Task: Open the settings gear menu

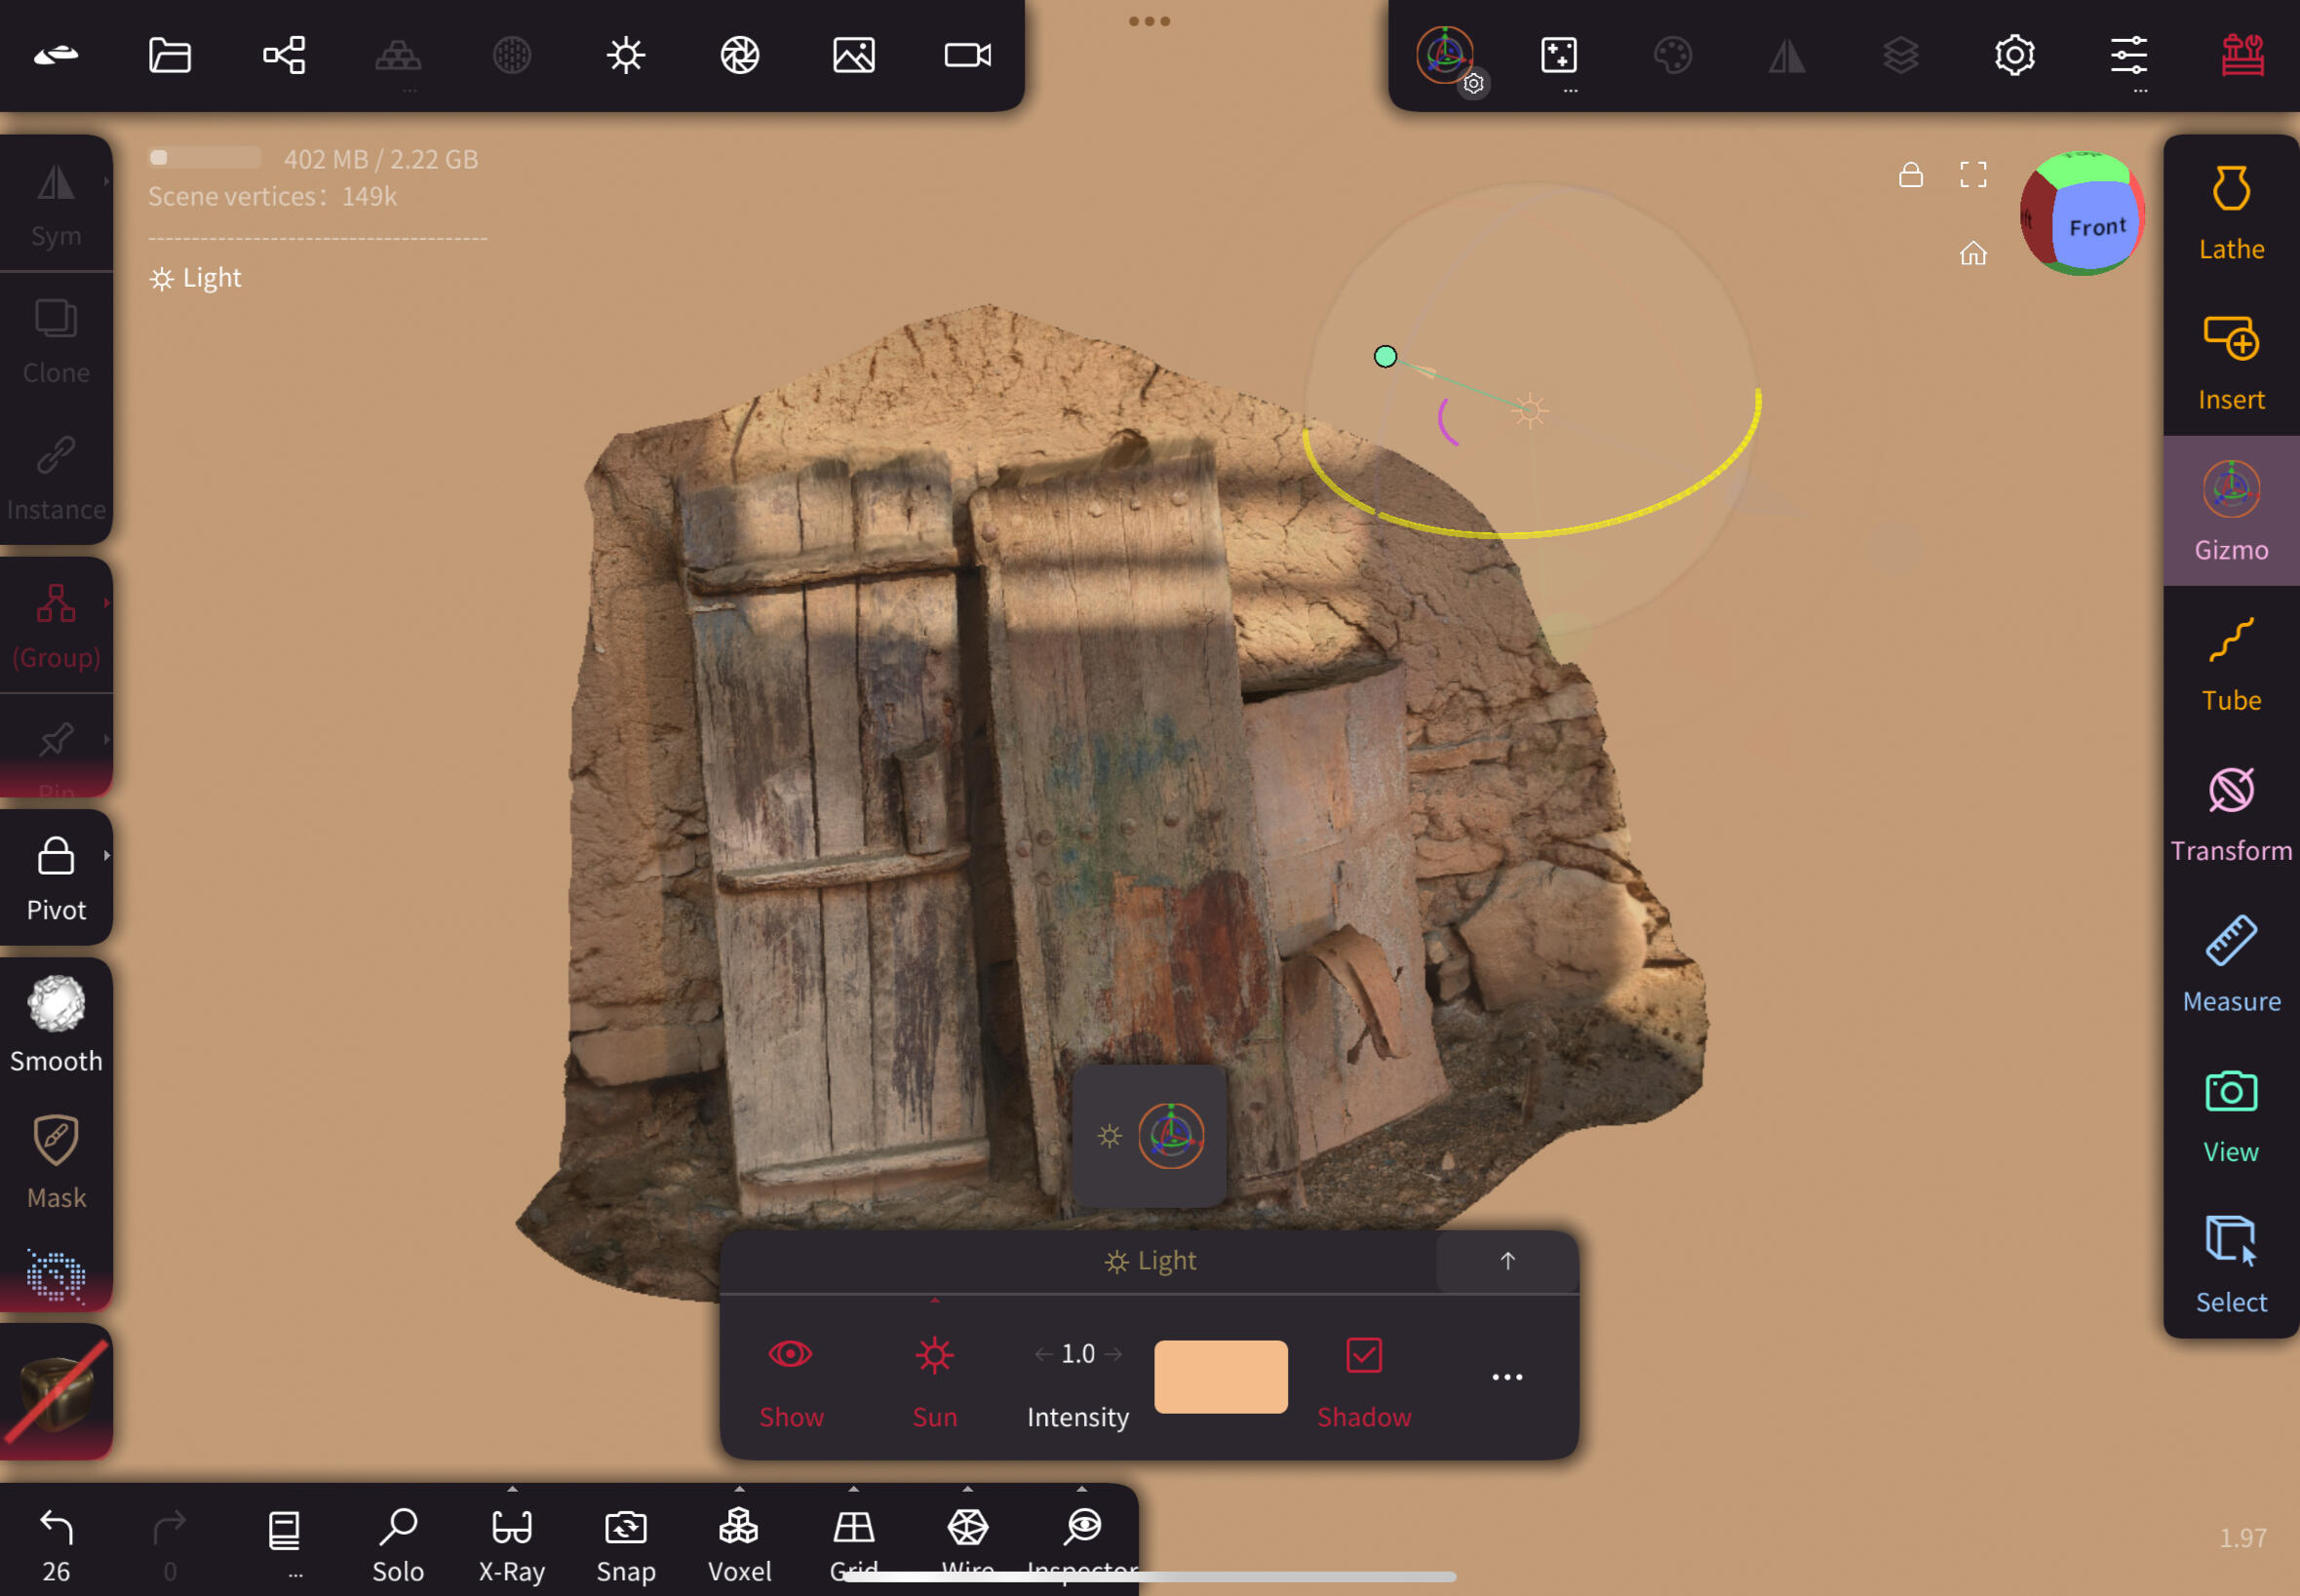Action: click(2014, 55)
